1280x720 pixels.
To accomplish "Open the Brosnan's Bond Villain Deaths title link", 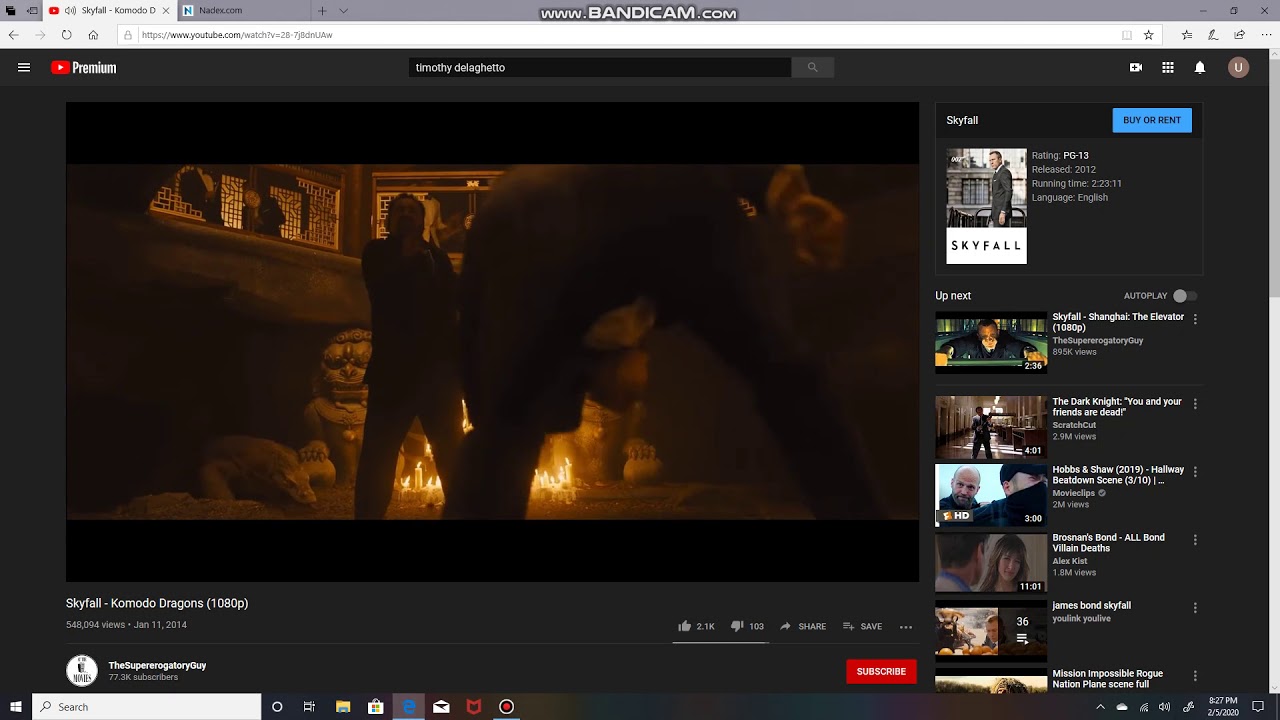I will click(1108, 543).
